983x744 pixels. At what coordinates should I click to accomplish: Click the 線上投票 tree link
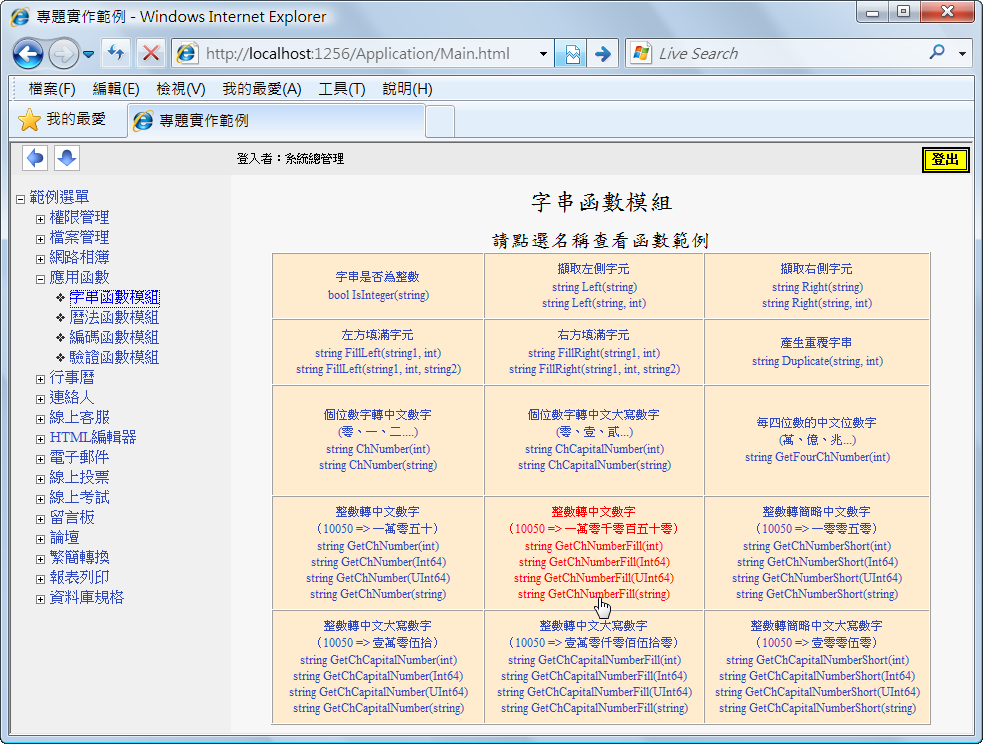79,477
